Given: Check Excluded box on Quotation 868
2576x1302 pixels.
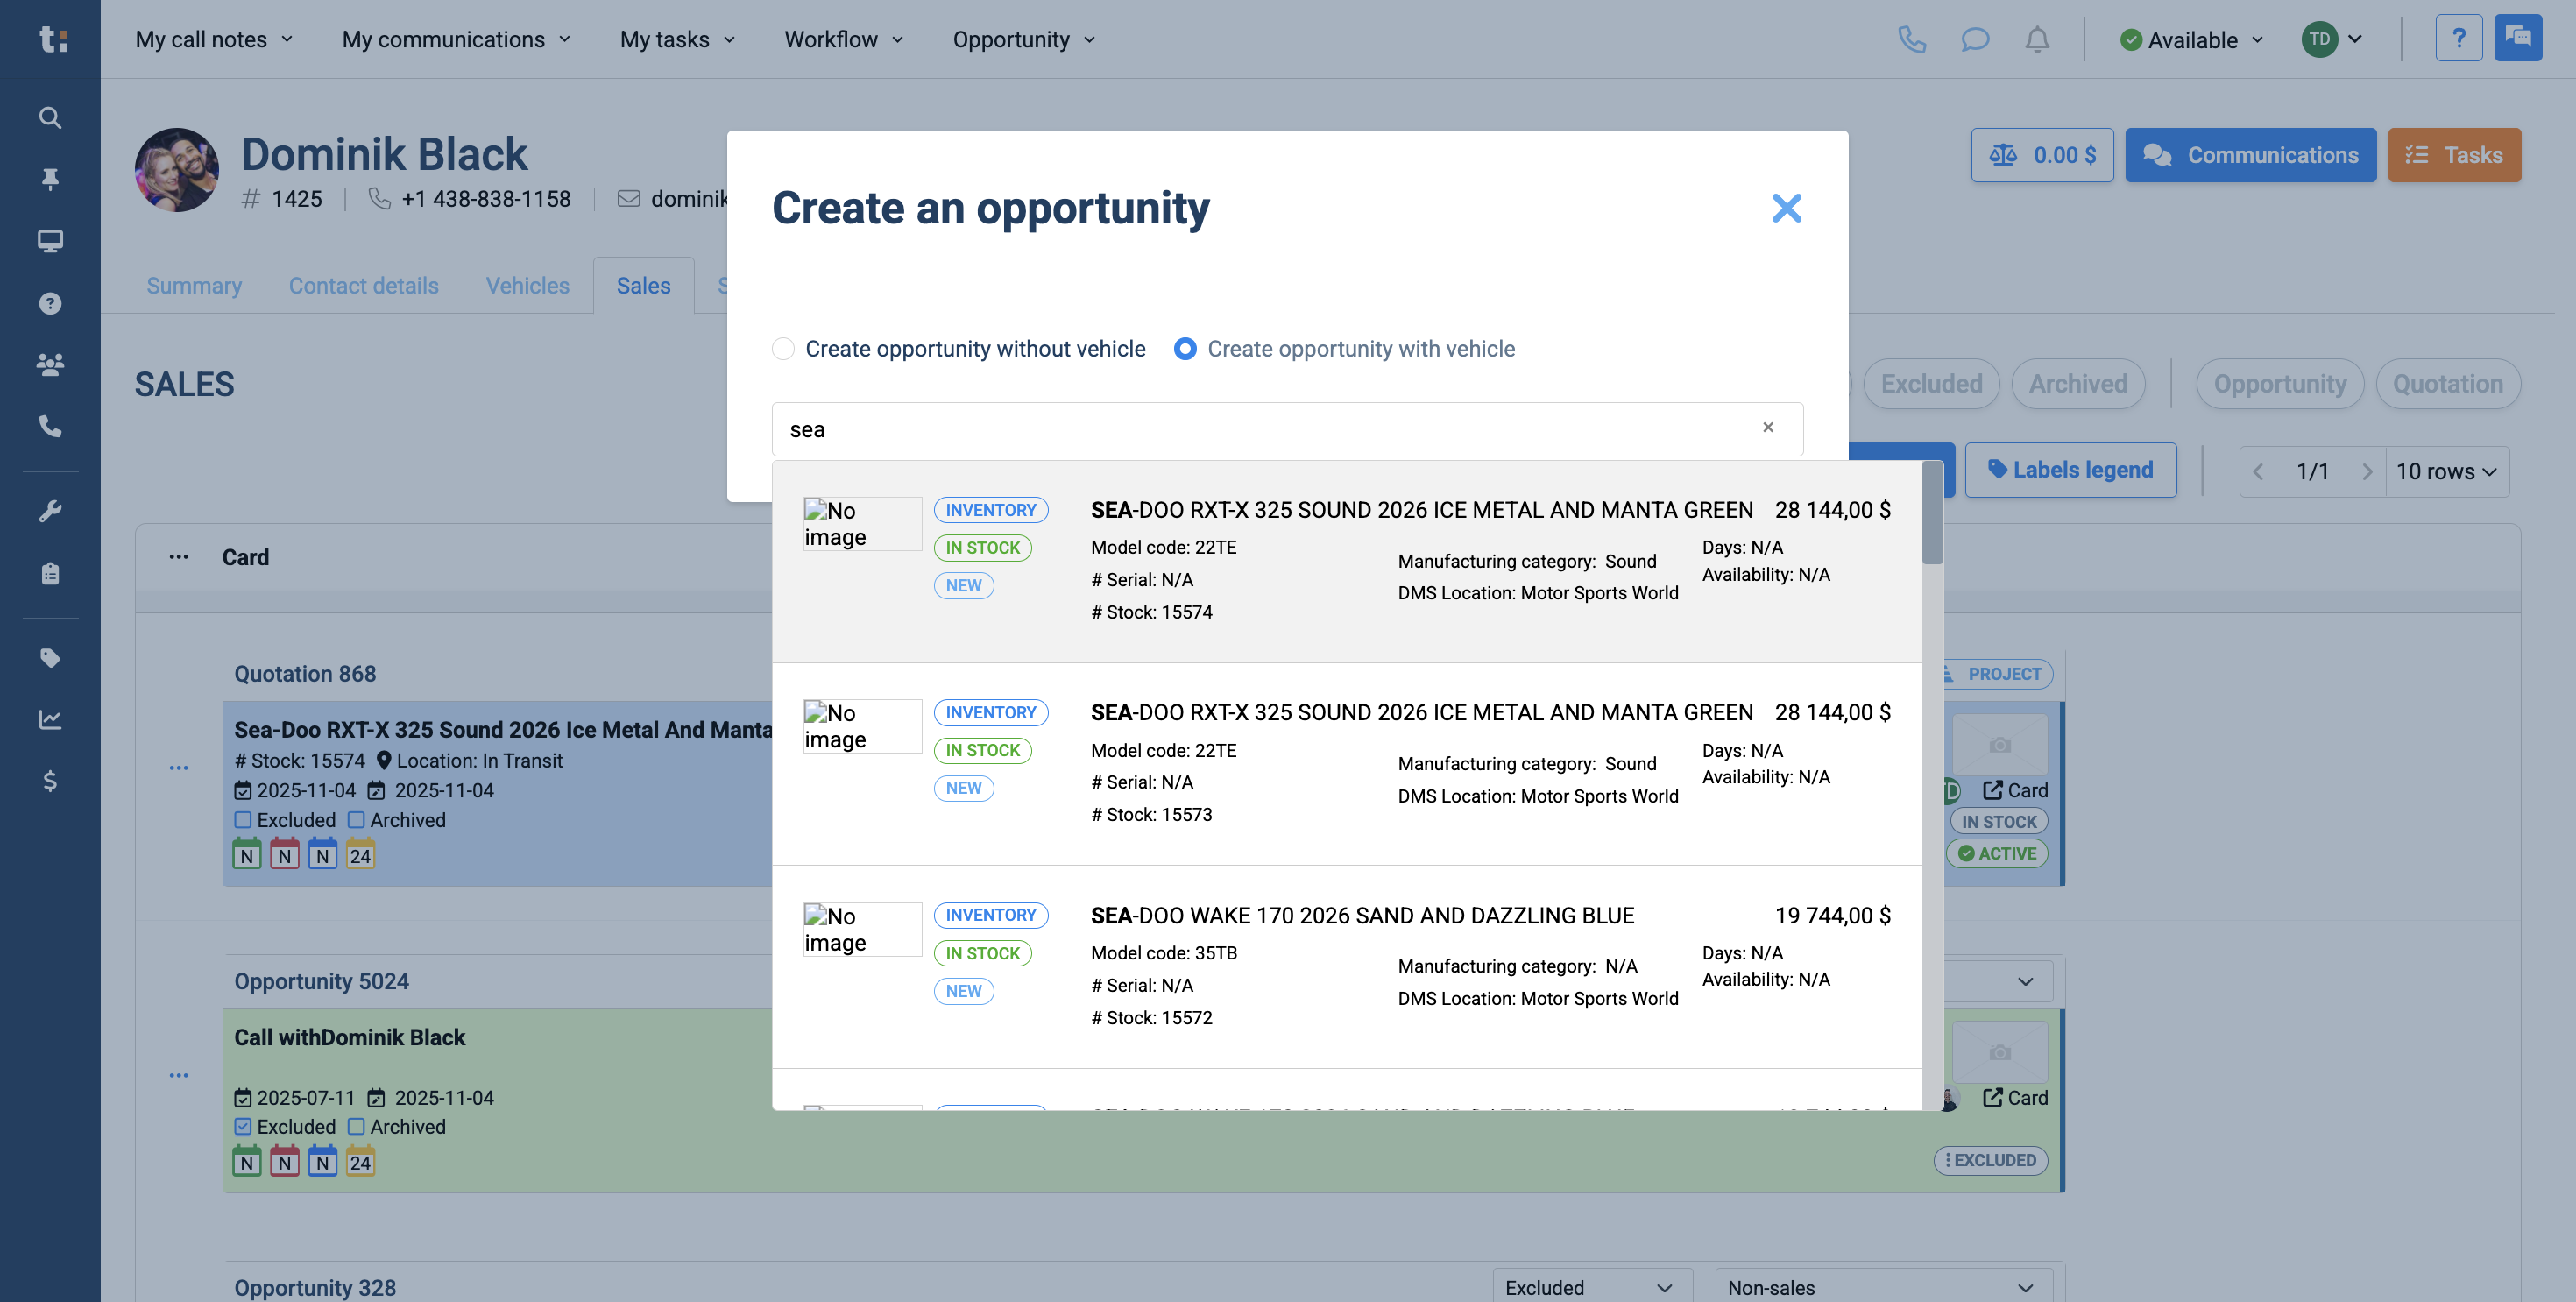Looking at the screenshot, I should (x=243, y=820).
